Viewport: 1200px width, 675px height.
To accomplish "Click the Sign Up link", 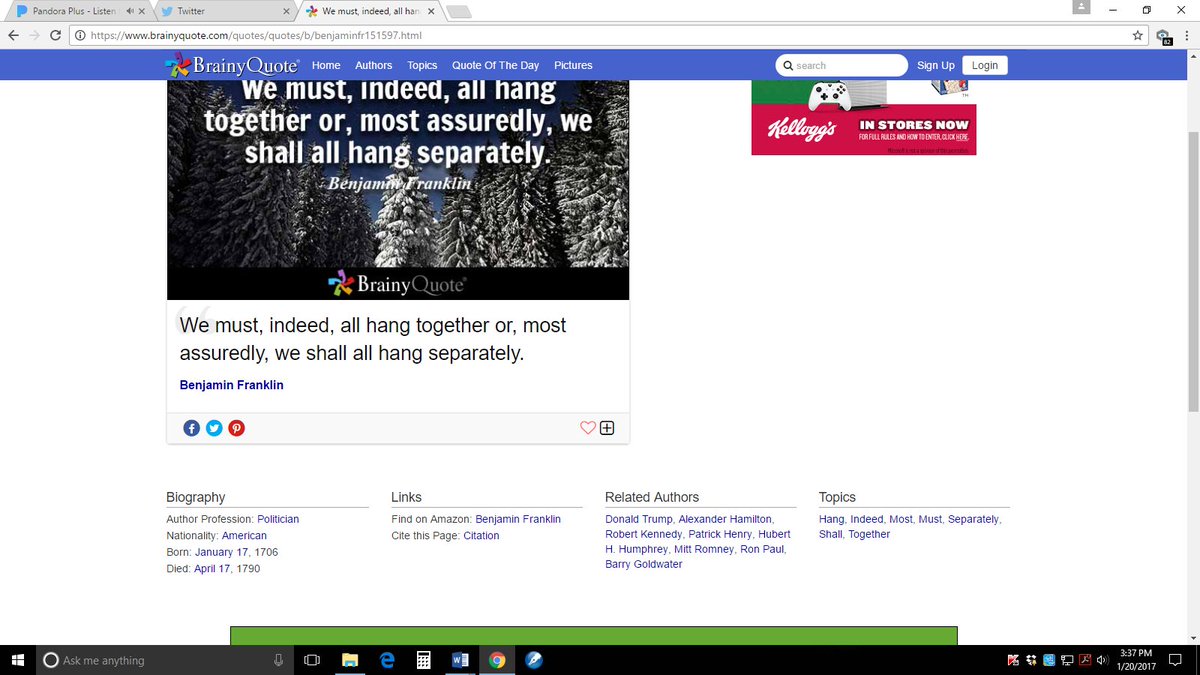I will tap(936, 65).
